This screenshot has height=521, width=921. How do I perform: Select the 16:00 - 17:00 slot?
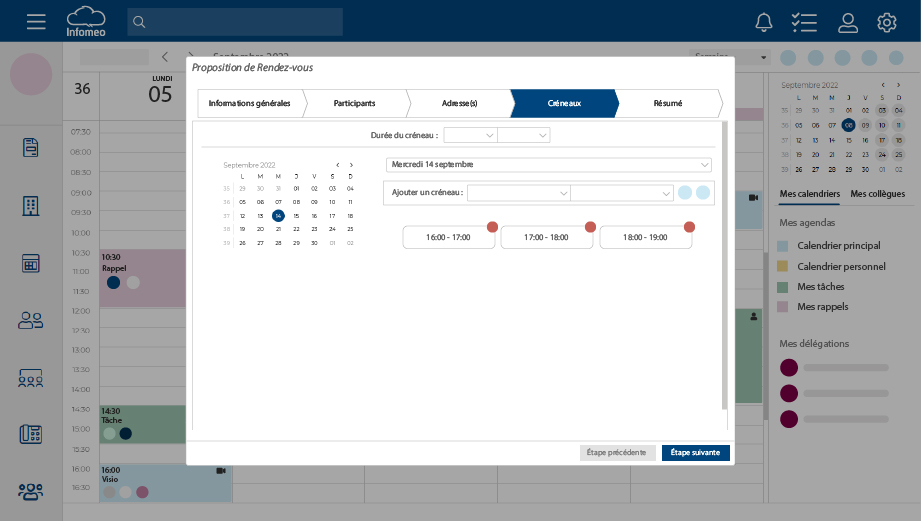coord(448,237)
